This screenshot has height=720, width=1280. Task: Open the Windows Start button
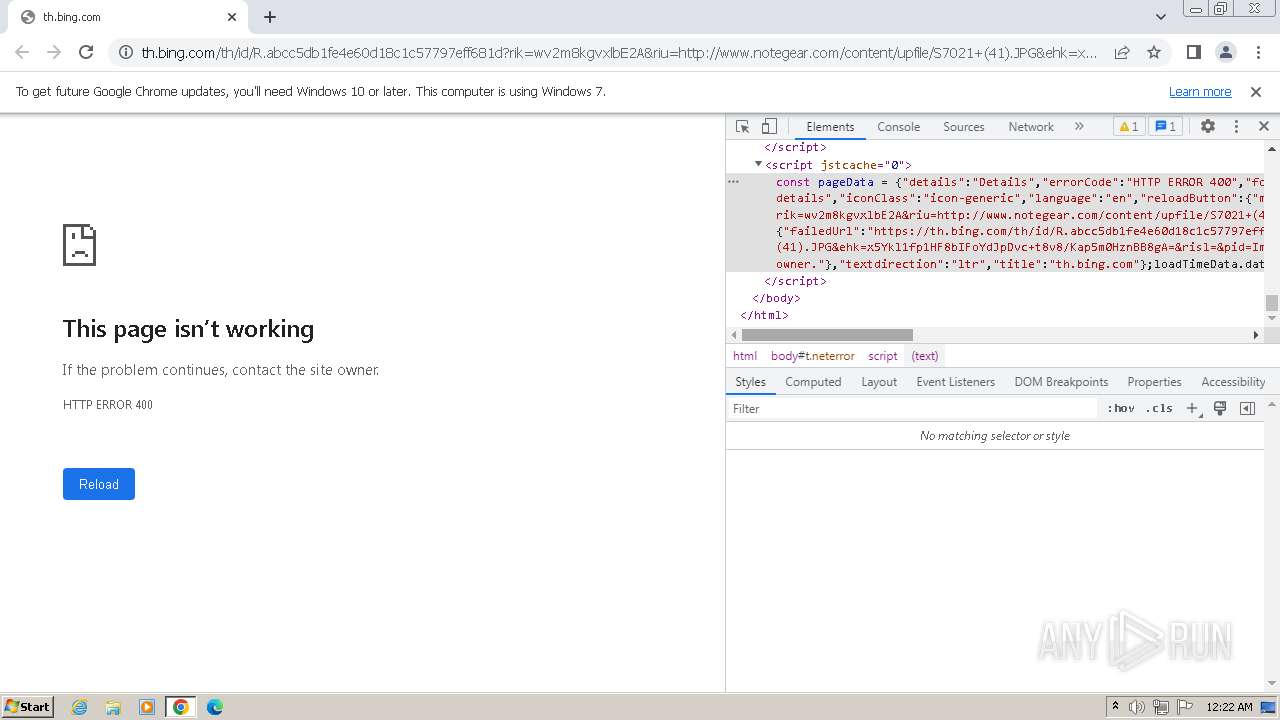[x=28, y=706]
